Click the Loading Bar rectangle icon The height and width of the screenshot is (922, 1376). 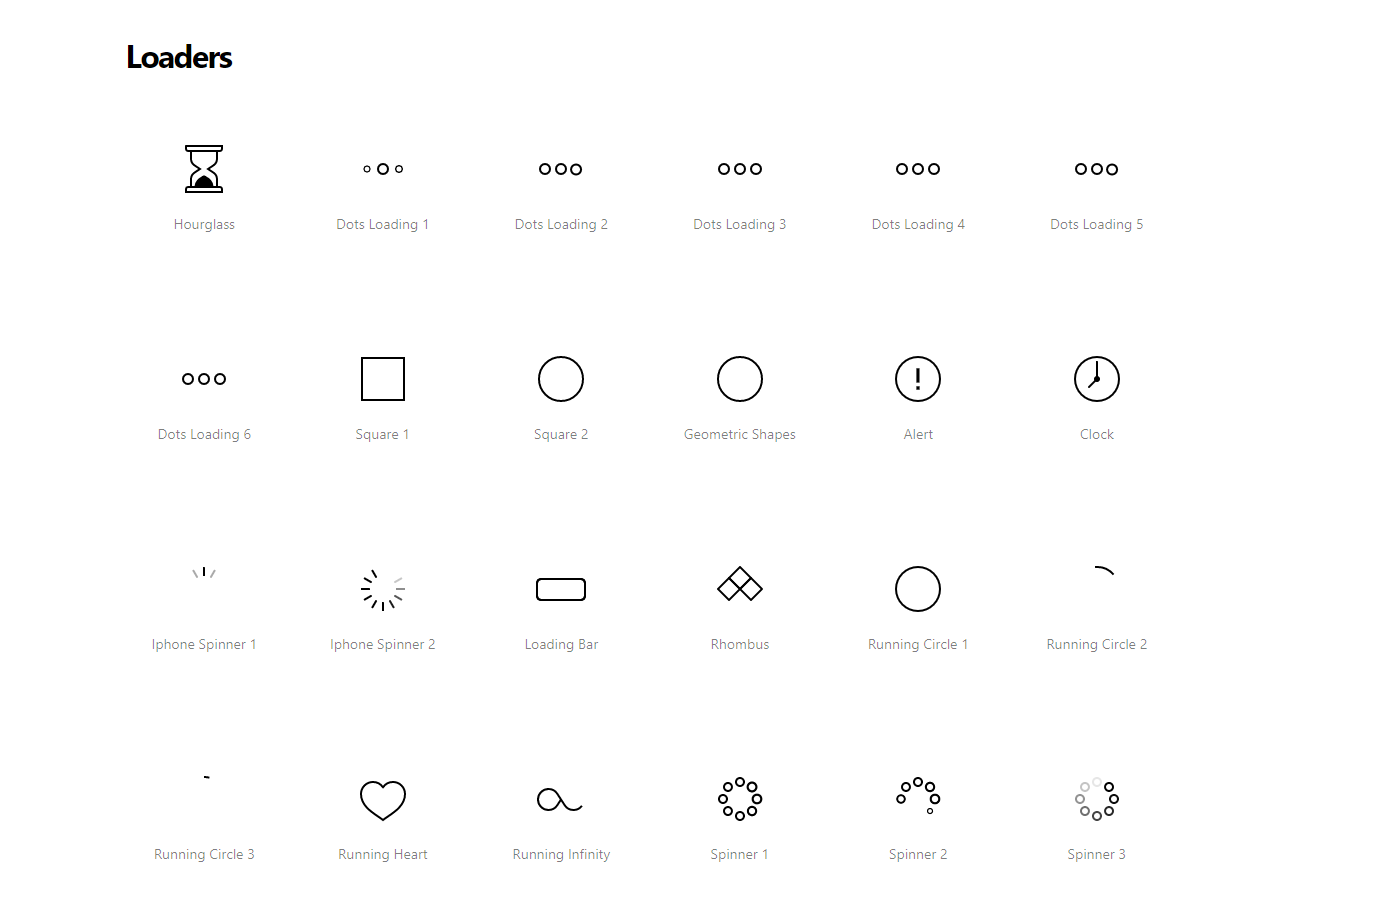pos(561,589)
